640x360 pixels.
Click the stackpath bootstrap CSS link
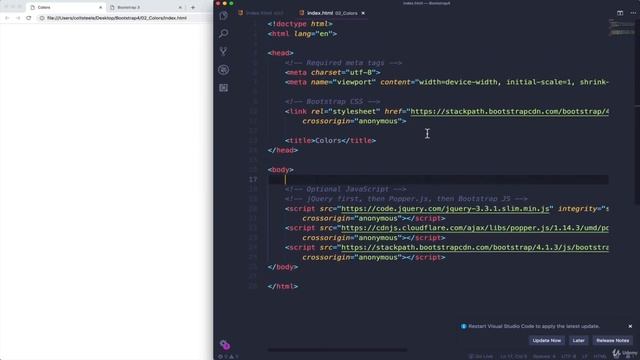[x=509, y=111]
